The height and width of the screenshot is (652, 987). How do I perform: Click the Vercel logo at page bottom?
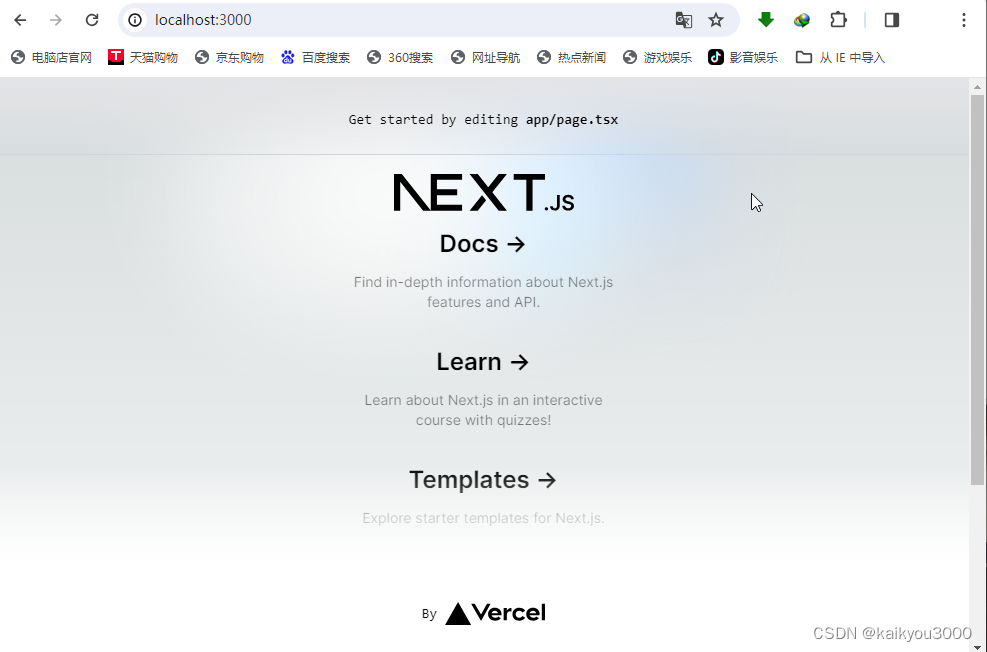coord(495,613)
